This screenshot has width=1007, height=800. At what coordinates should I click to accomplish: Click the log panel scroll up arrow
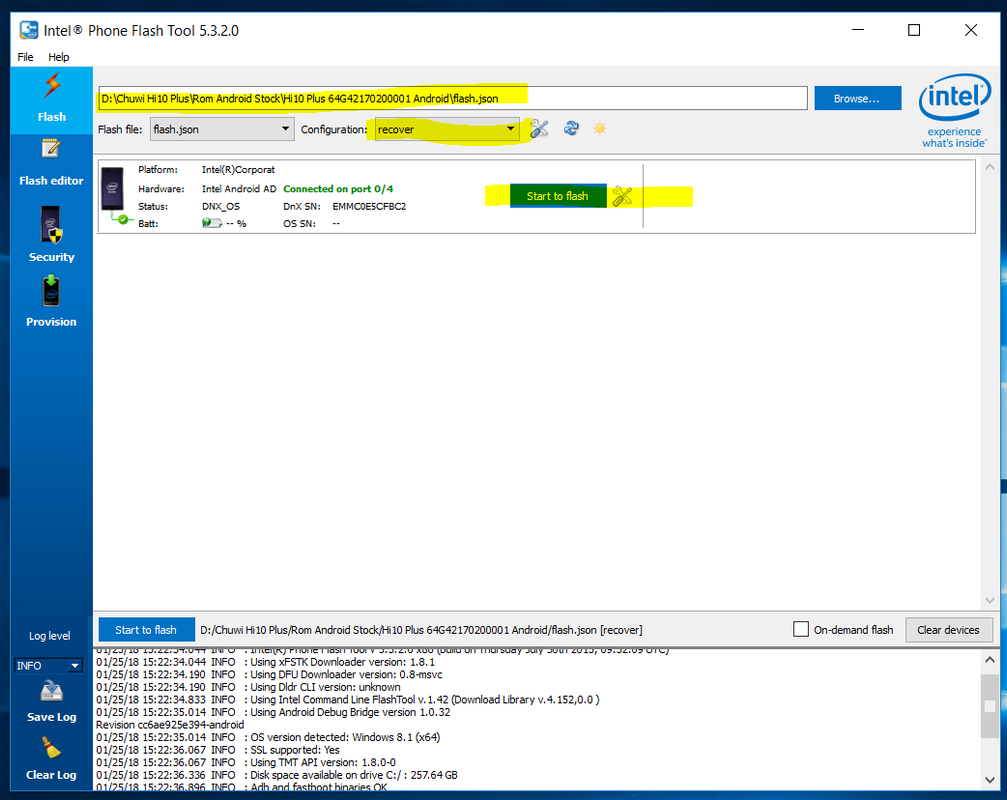pyautogui.click(x=990, y=659)
